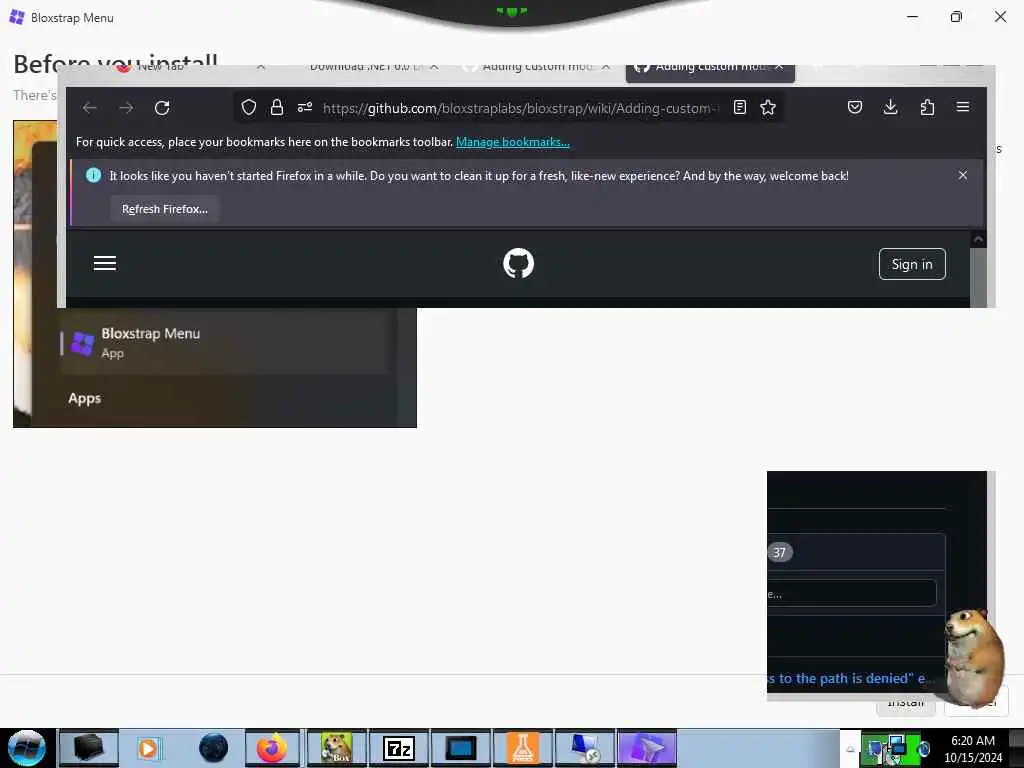The width and height of the screenshot is (1024, 768).
Task: Open the Firefox downloads panel
Action: click(x=890, y=107)
